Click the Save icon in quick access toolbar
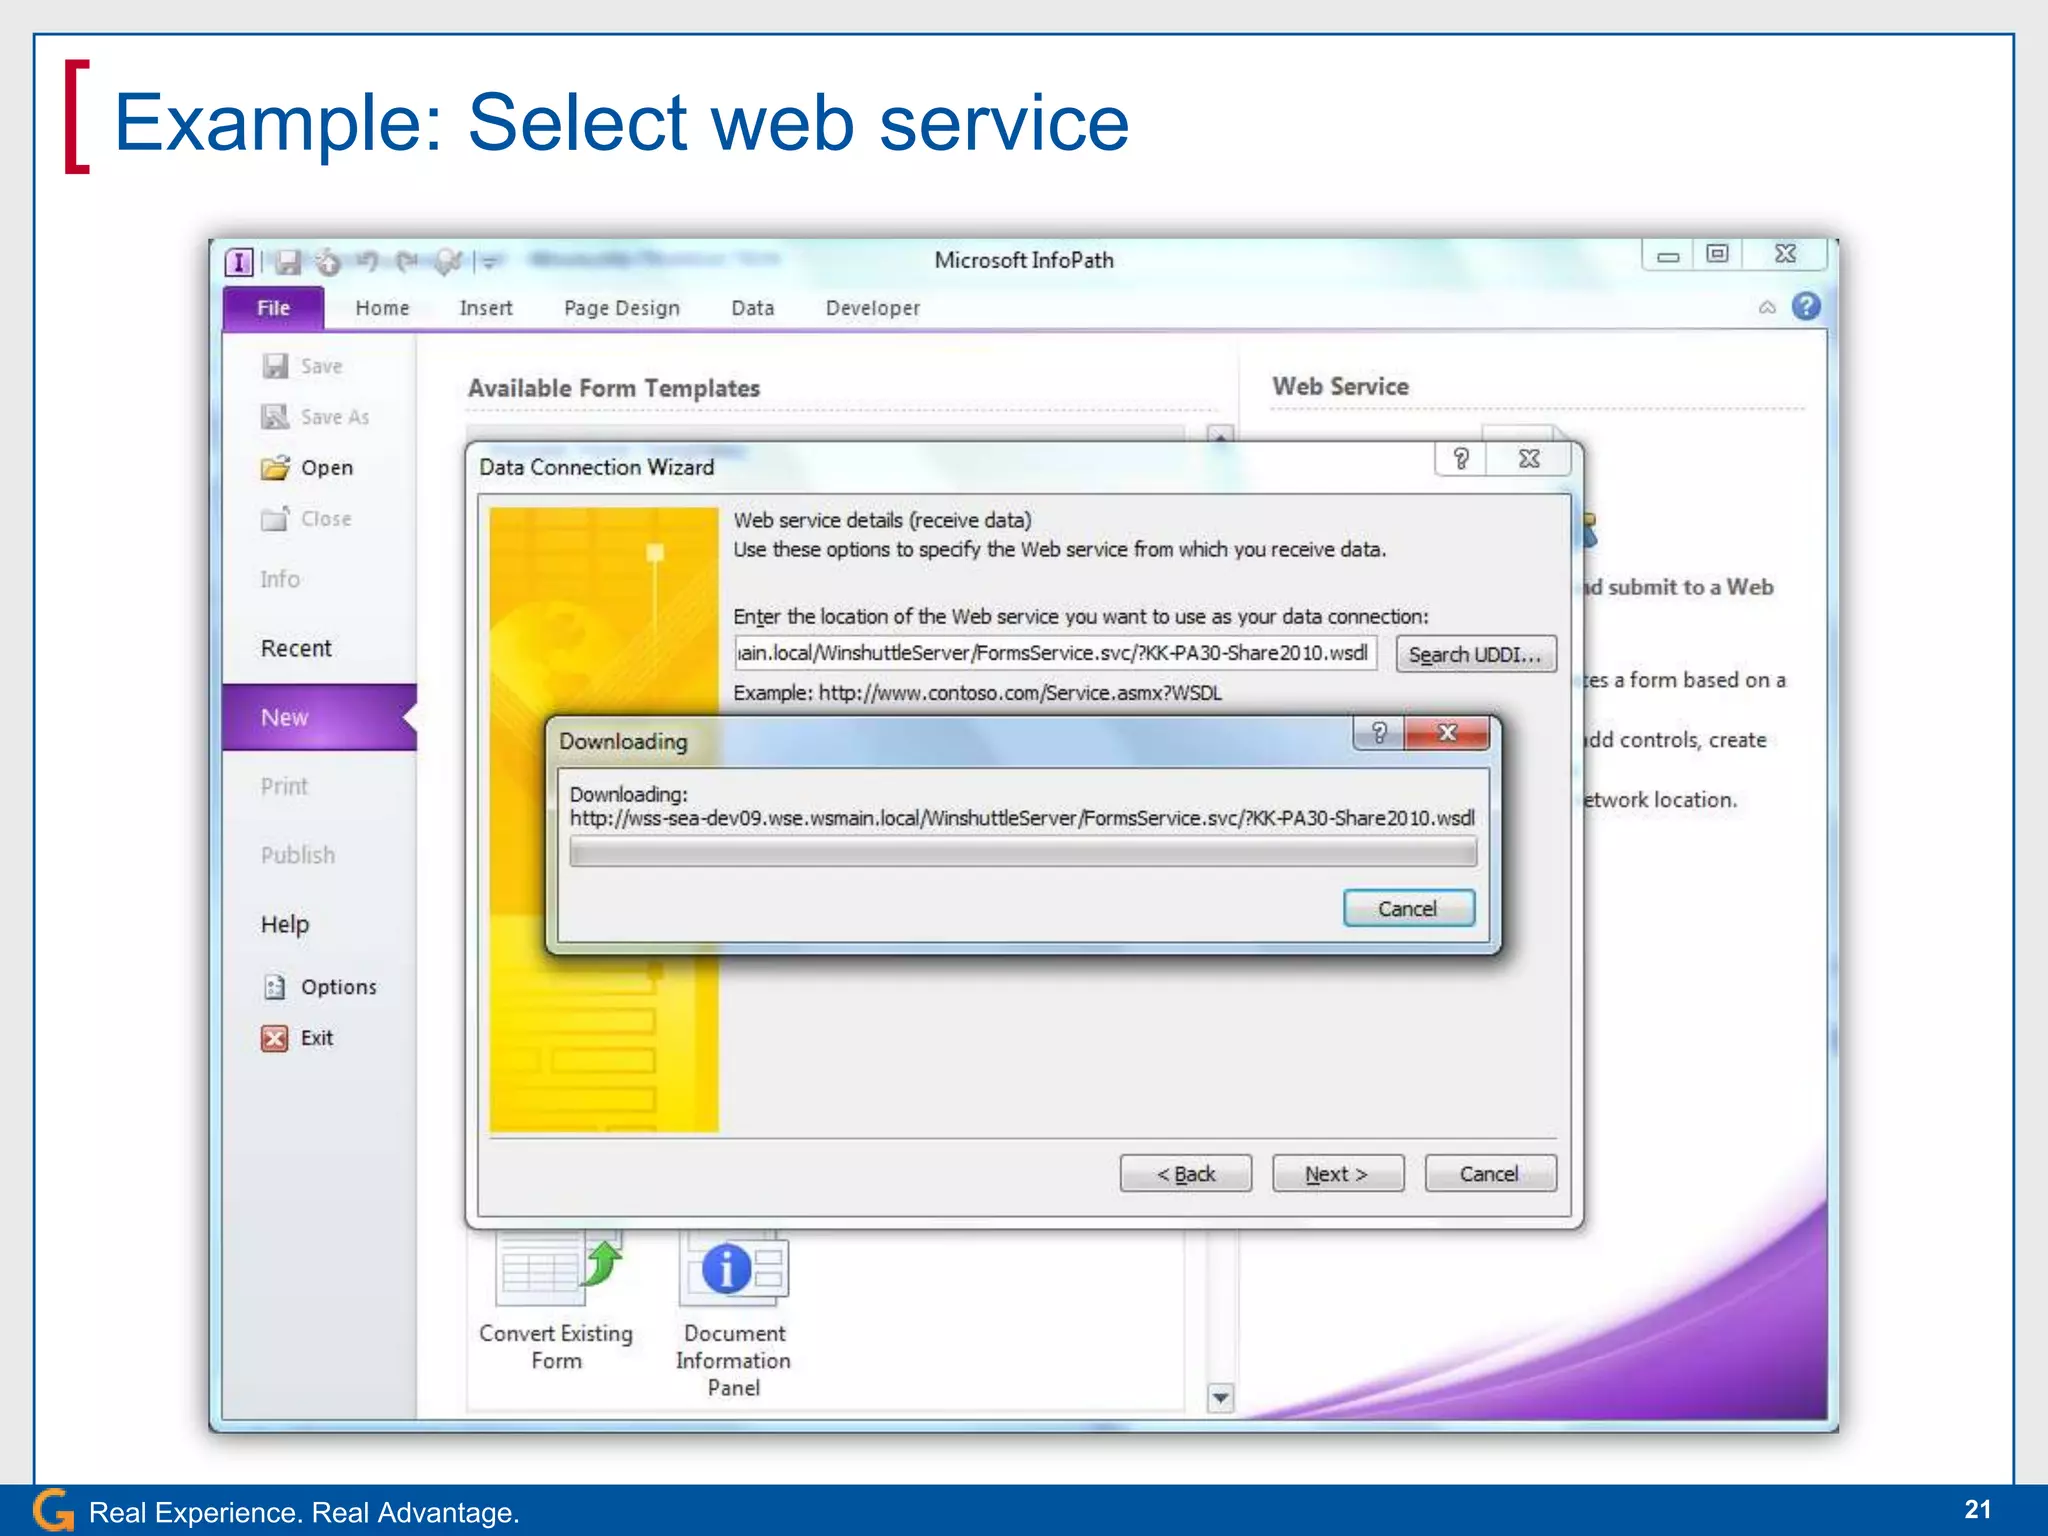The image size is (2048, 1536). coord(288,262)
